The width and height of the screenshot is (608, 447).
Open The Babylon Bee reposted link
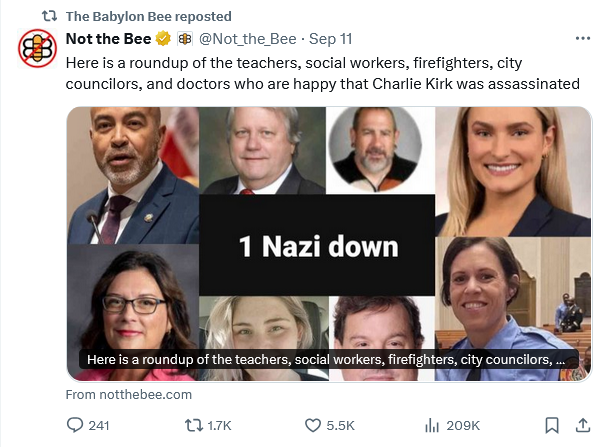pos(148,16)
